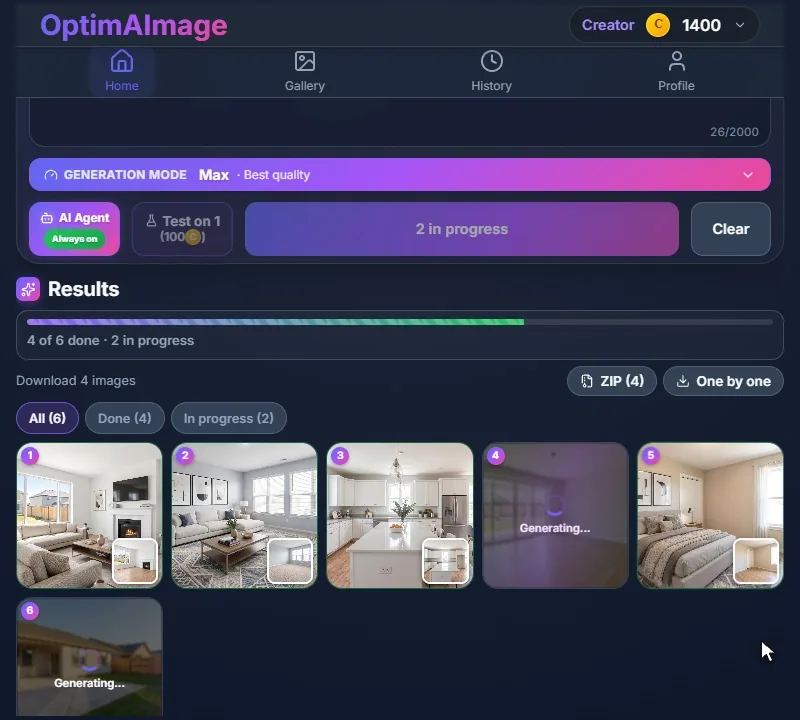Open the Gallery tab
Viewport: 800px width, 720px height.
click(305, 71)
